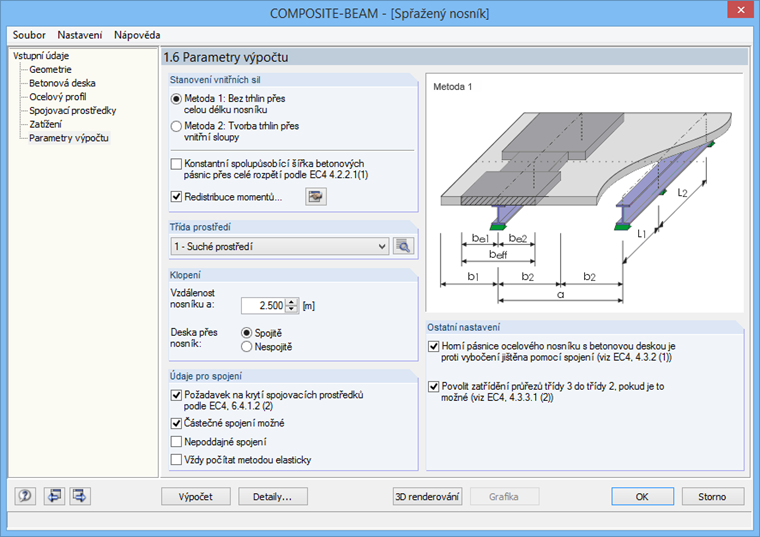Confirm with the OK button
The height and width of the screenshot is (537, 760).
[x=642, y=496]
